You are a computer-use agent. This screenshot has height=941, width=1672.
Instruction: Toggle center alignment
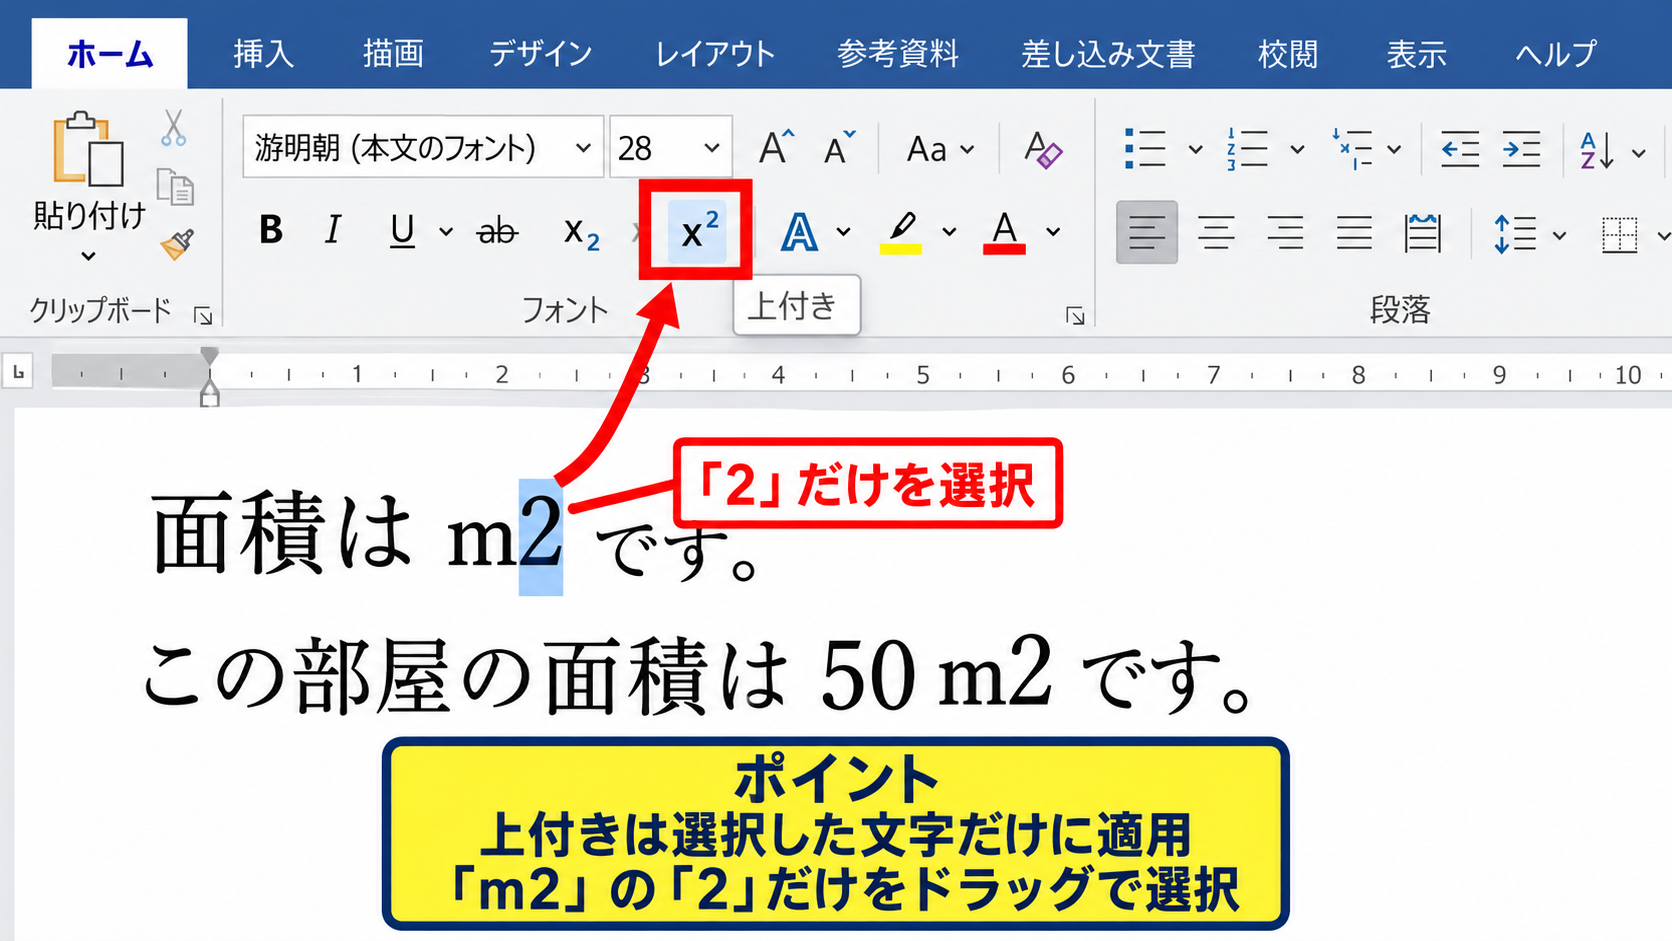(1216, 233)
